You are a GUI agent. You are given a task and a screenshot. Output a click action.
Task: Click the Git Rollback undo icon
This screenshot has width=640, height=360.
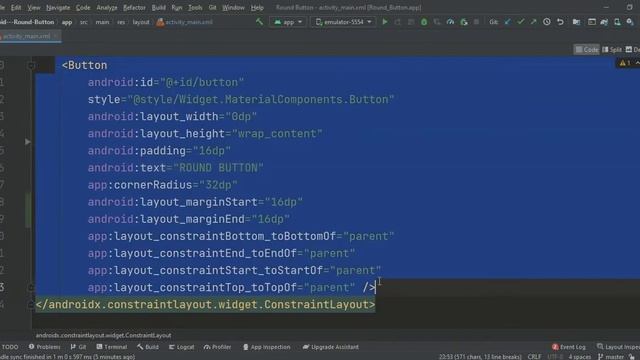point(560,22)
